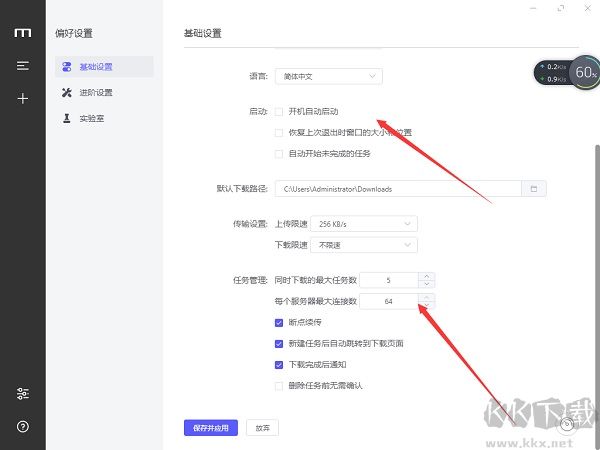The width and height of the screenshot is (600, 450).
Task: Uncheck the 断点续传 checkbox
Action: point(279,323)
